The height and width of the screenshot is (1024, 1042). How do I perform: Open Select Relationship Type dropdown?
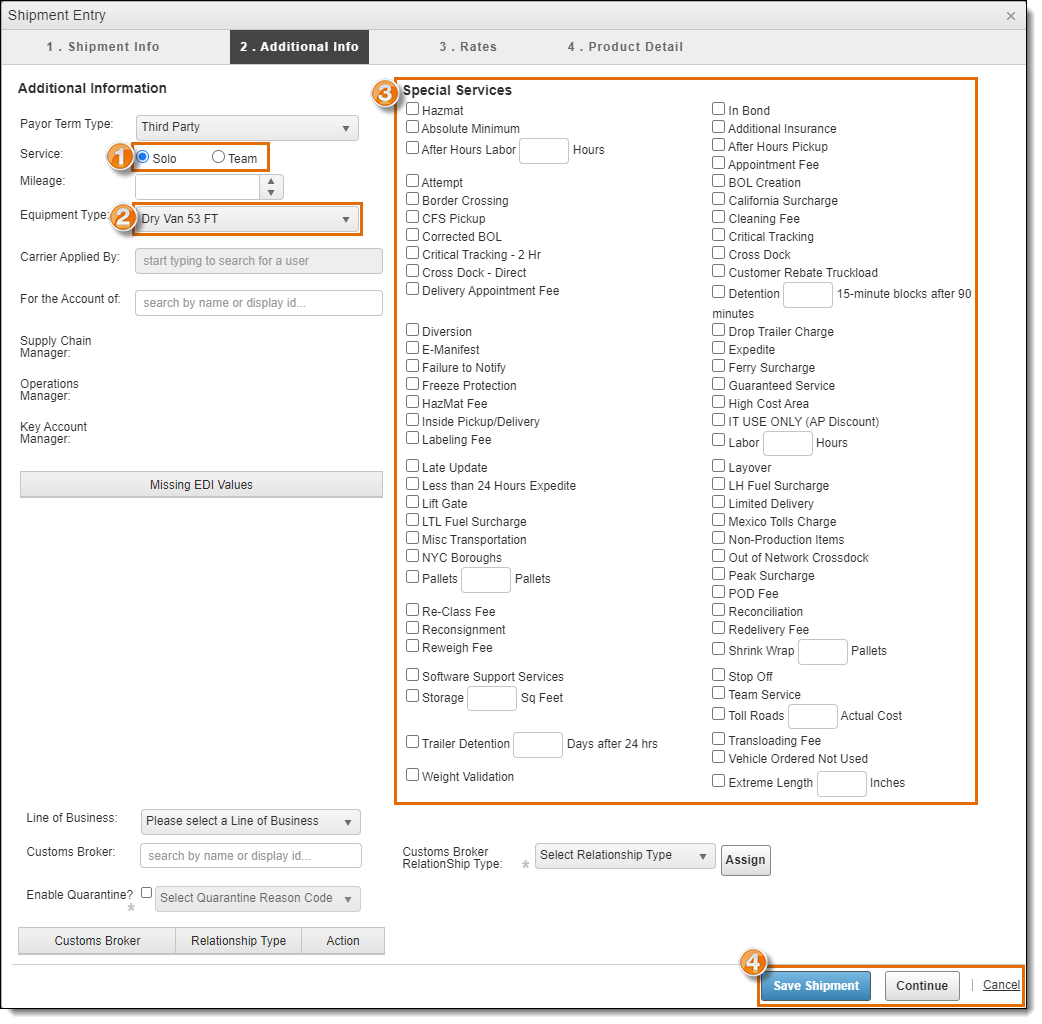click(x=625, y=855)
